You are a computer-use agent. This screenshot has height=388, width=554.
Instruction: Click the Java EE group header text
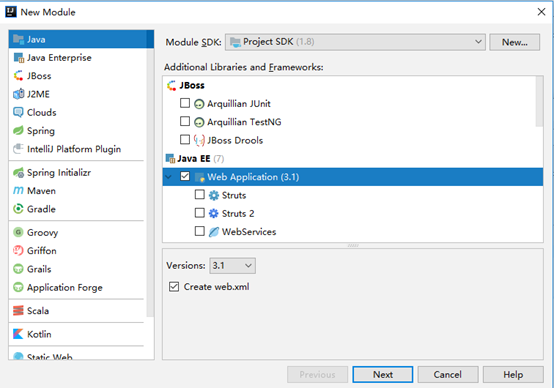(x=194, y=159)
